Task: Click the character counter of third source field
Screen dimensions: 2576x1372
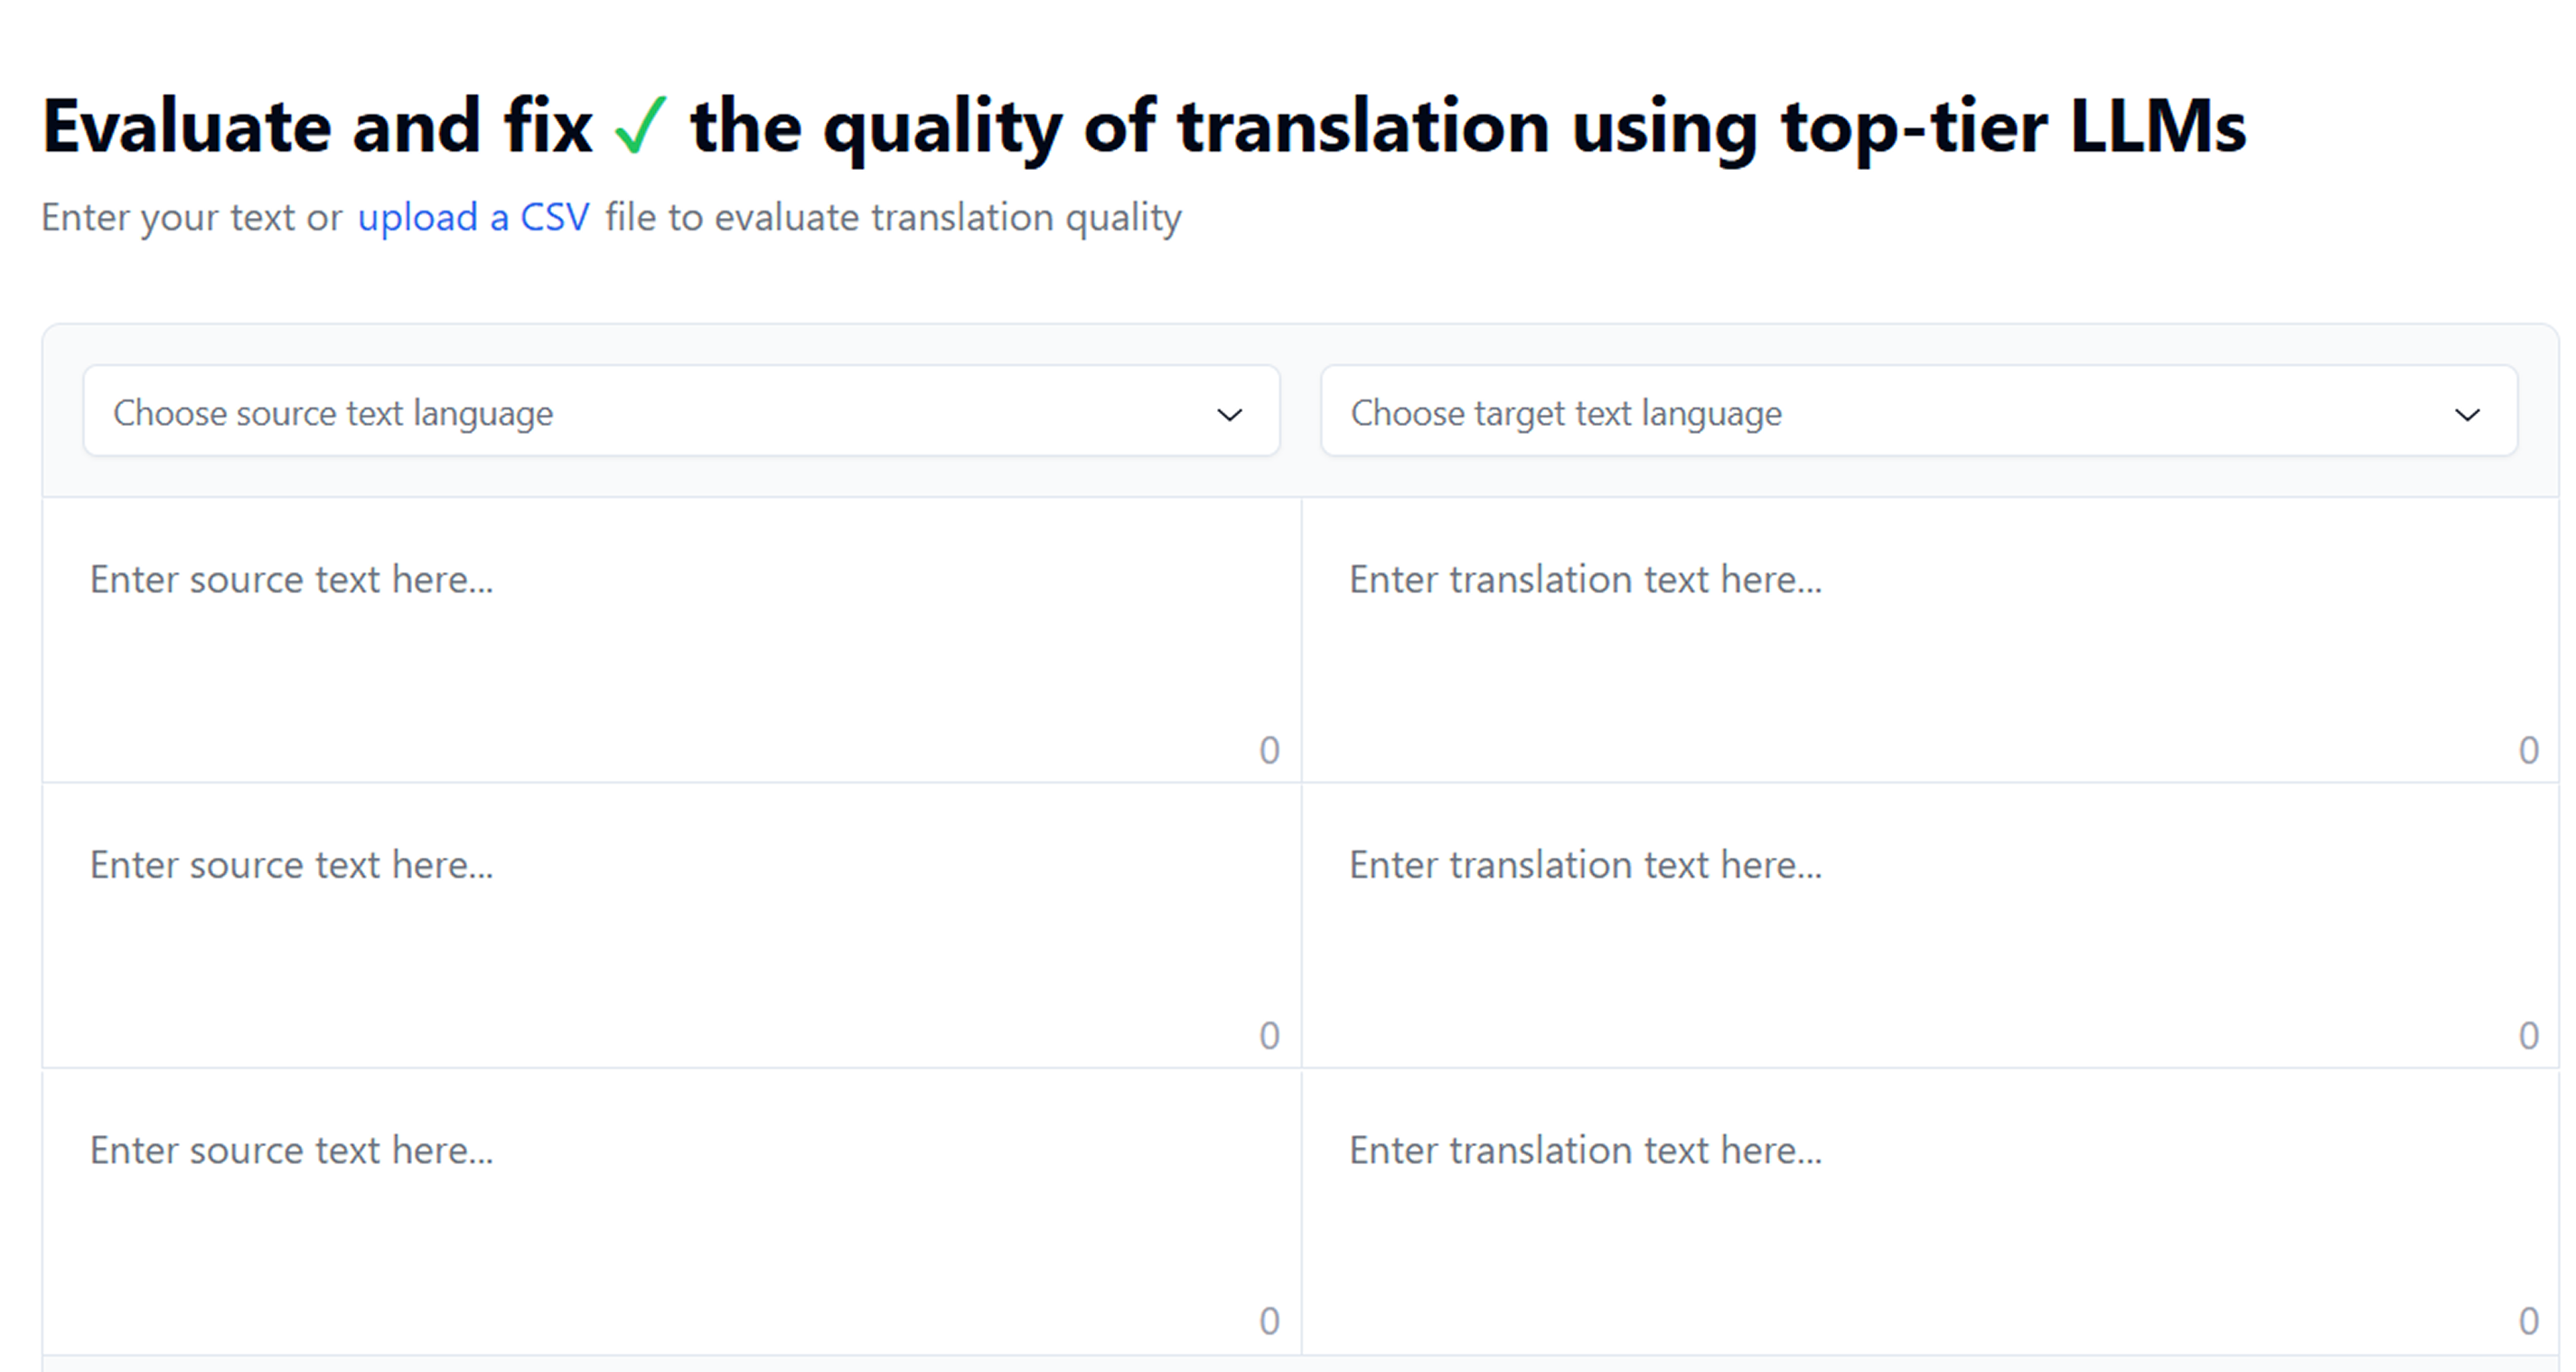Action: pyautogui.click(x=1269, y=1321)
